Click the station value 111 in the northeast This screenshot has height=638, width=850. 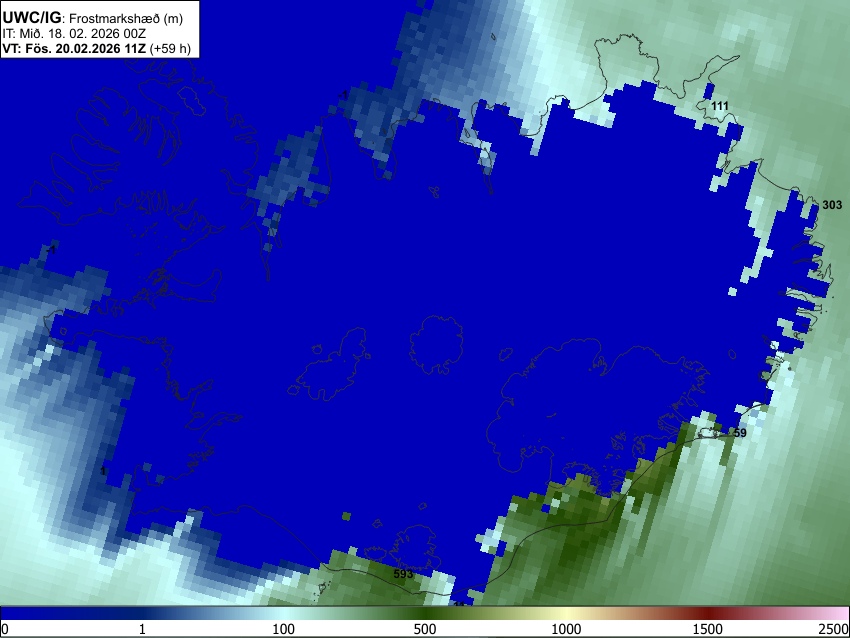(719, 106)
